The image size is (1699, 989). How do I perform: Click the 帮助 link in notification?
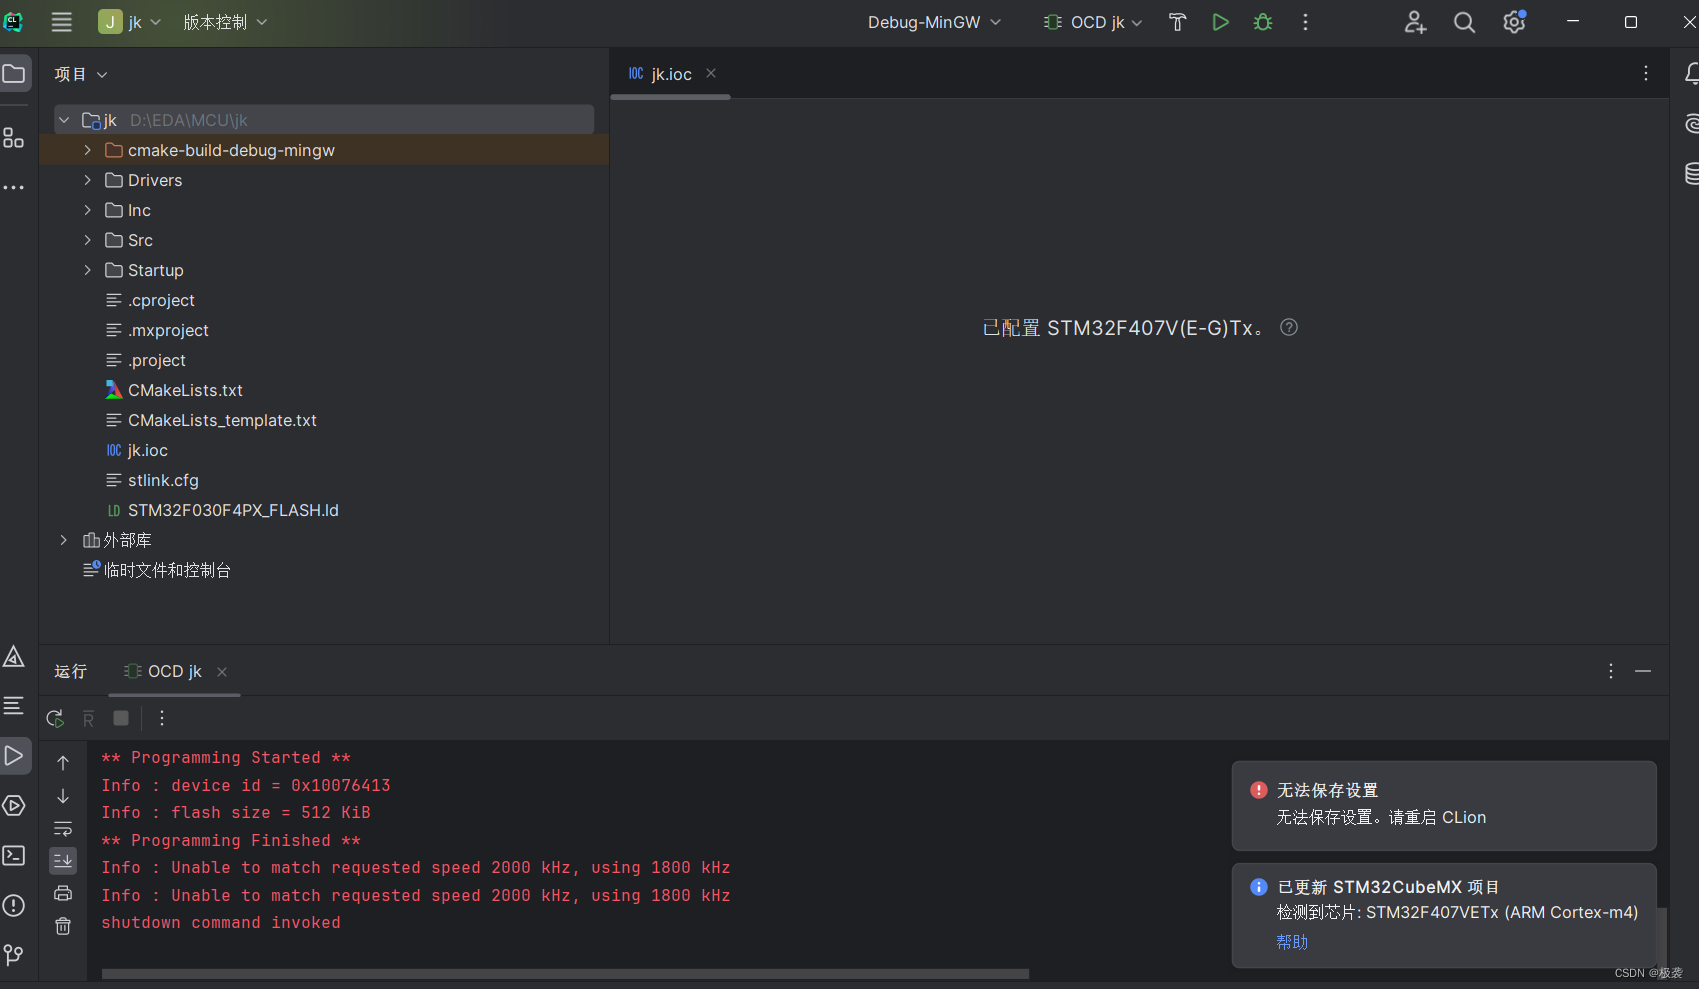point(1292,941)
